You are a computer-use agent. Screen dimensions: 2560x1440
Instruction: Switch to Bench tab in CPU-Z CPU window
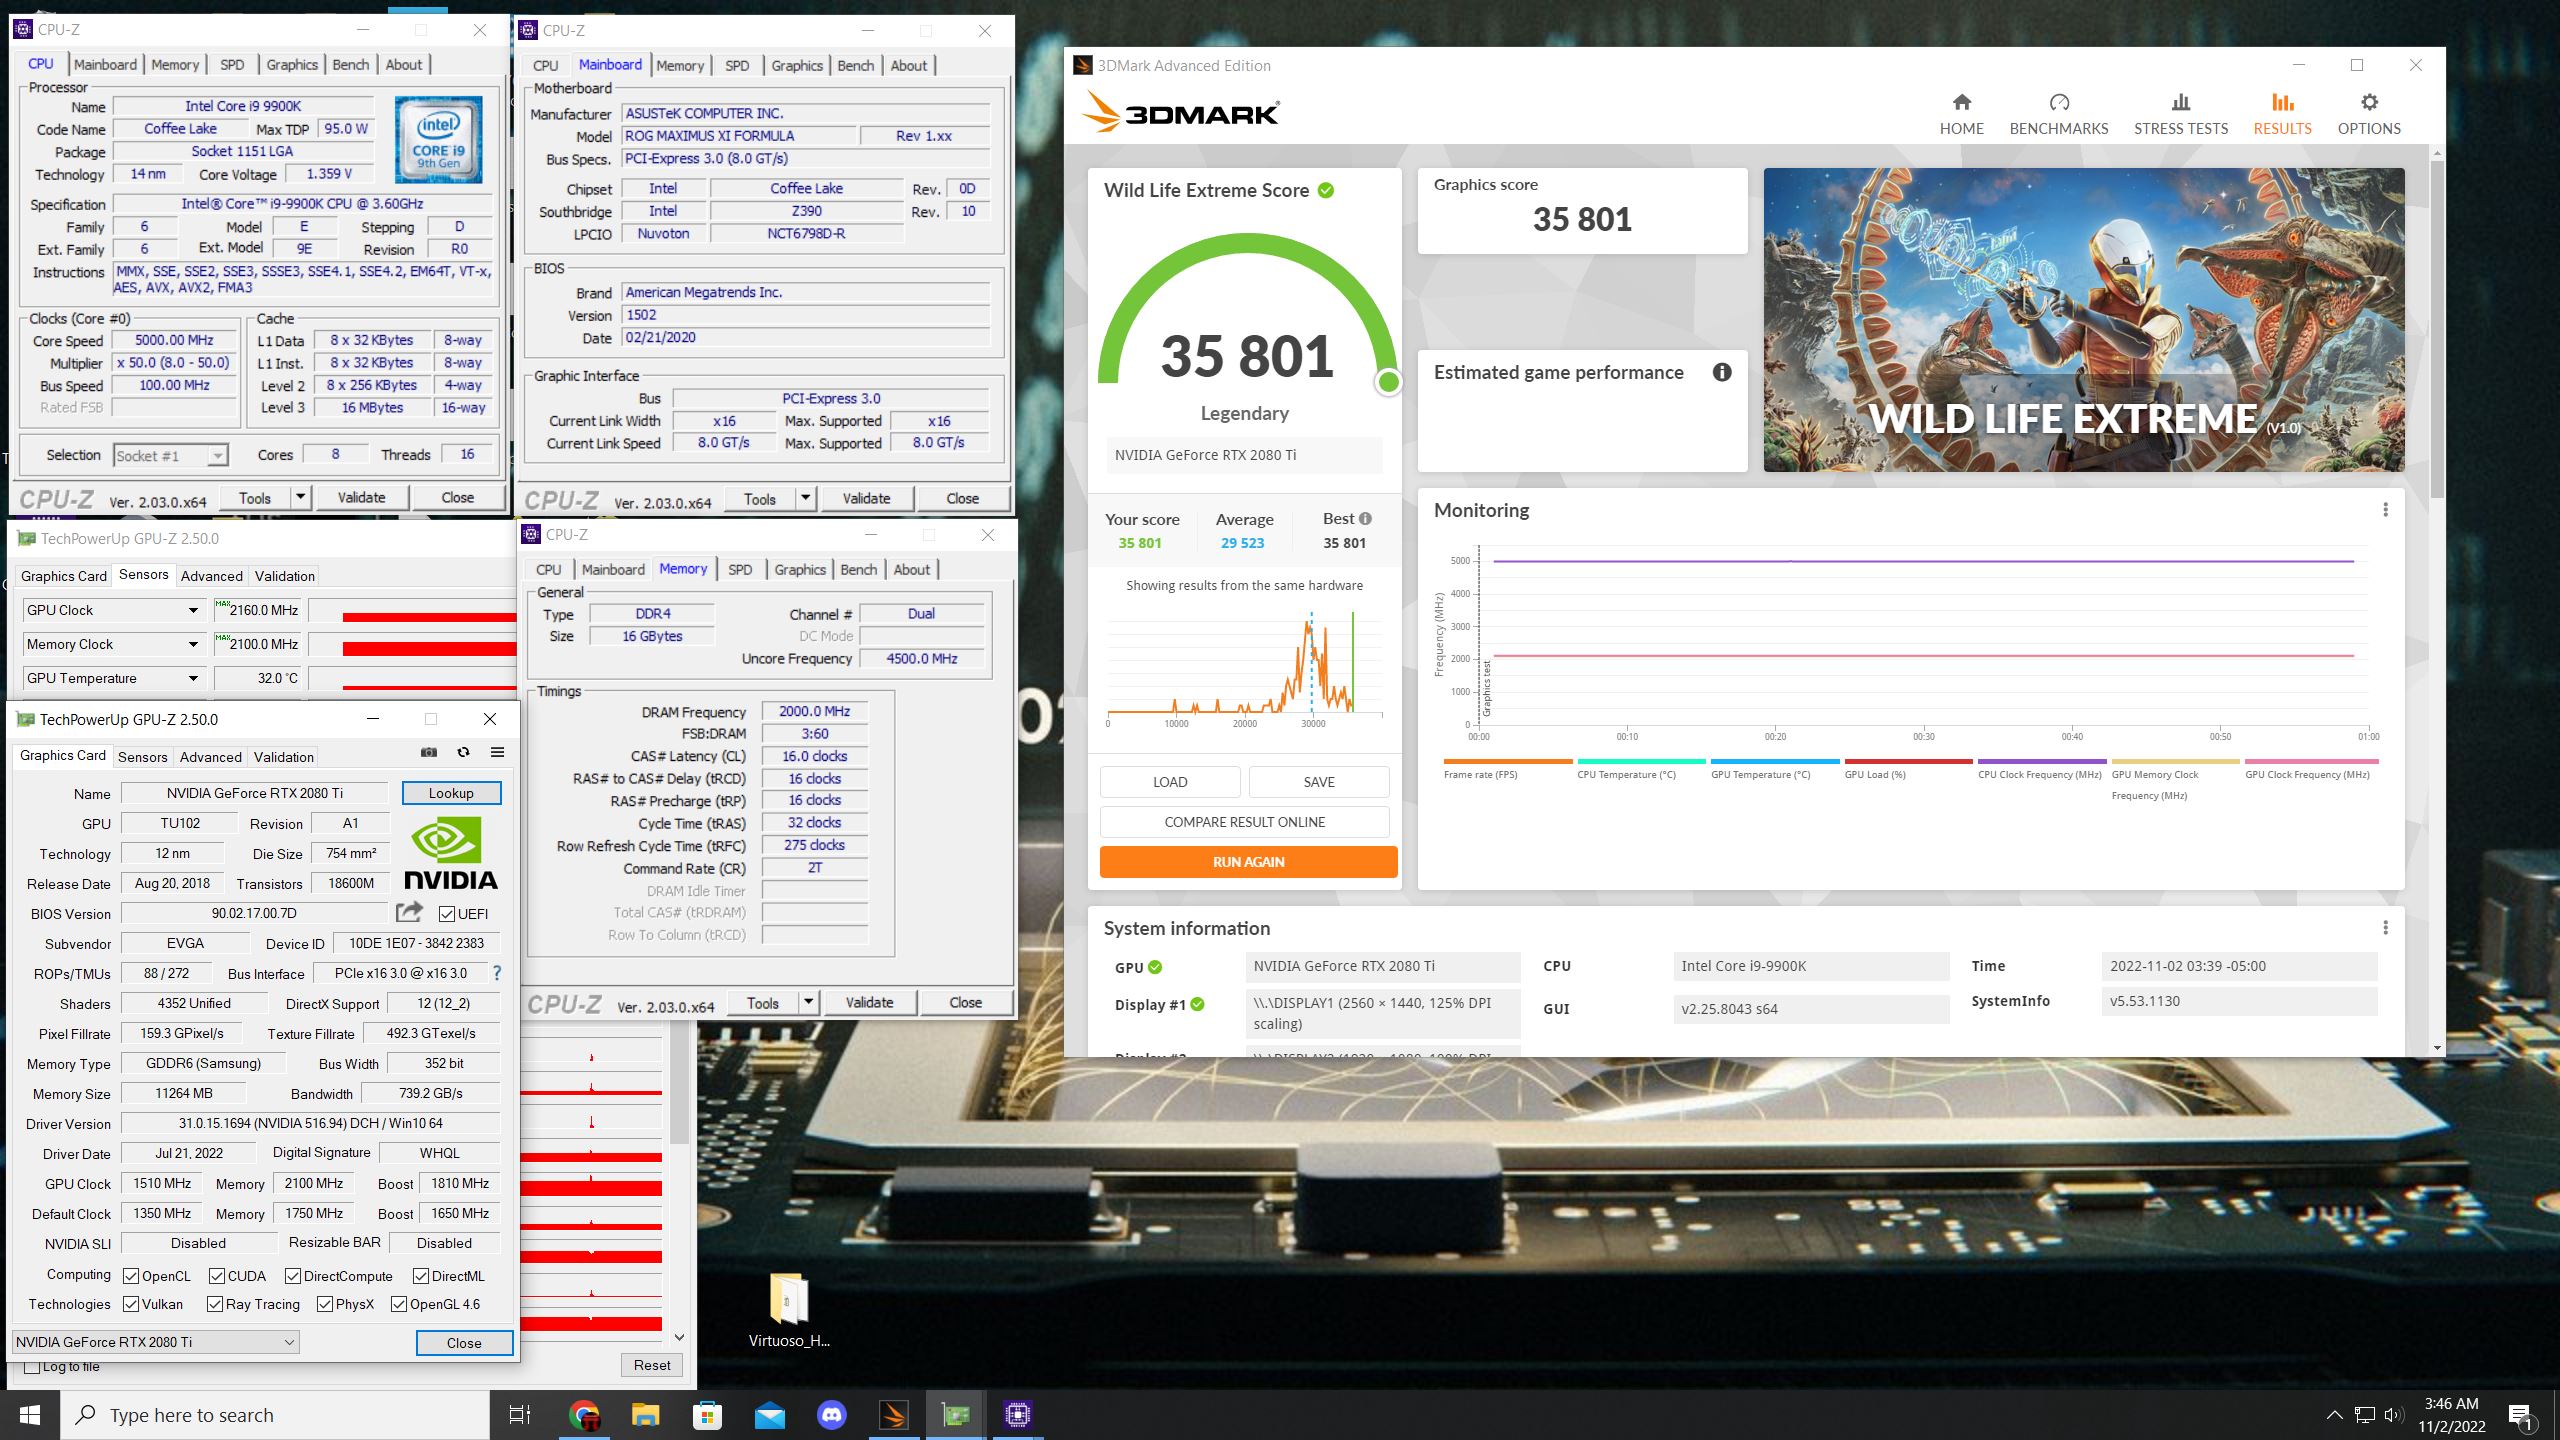(x=350, y=64)
